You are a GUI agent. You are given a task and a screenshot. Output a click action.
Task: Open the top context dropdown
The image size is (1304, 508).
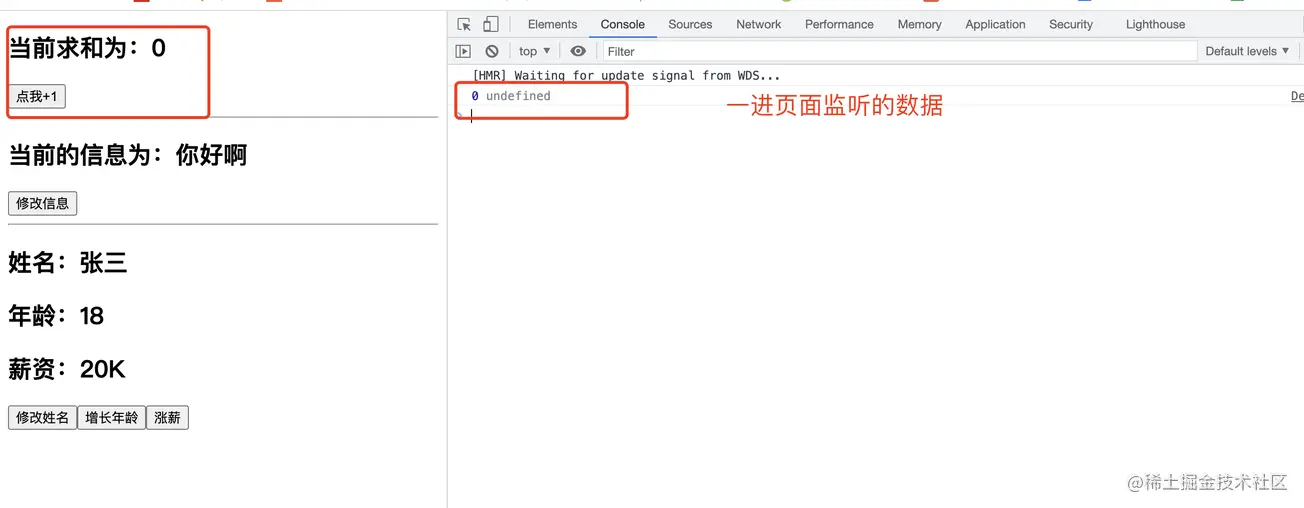[535, 51]
